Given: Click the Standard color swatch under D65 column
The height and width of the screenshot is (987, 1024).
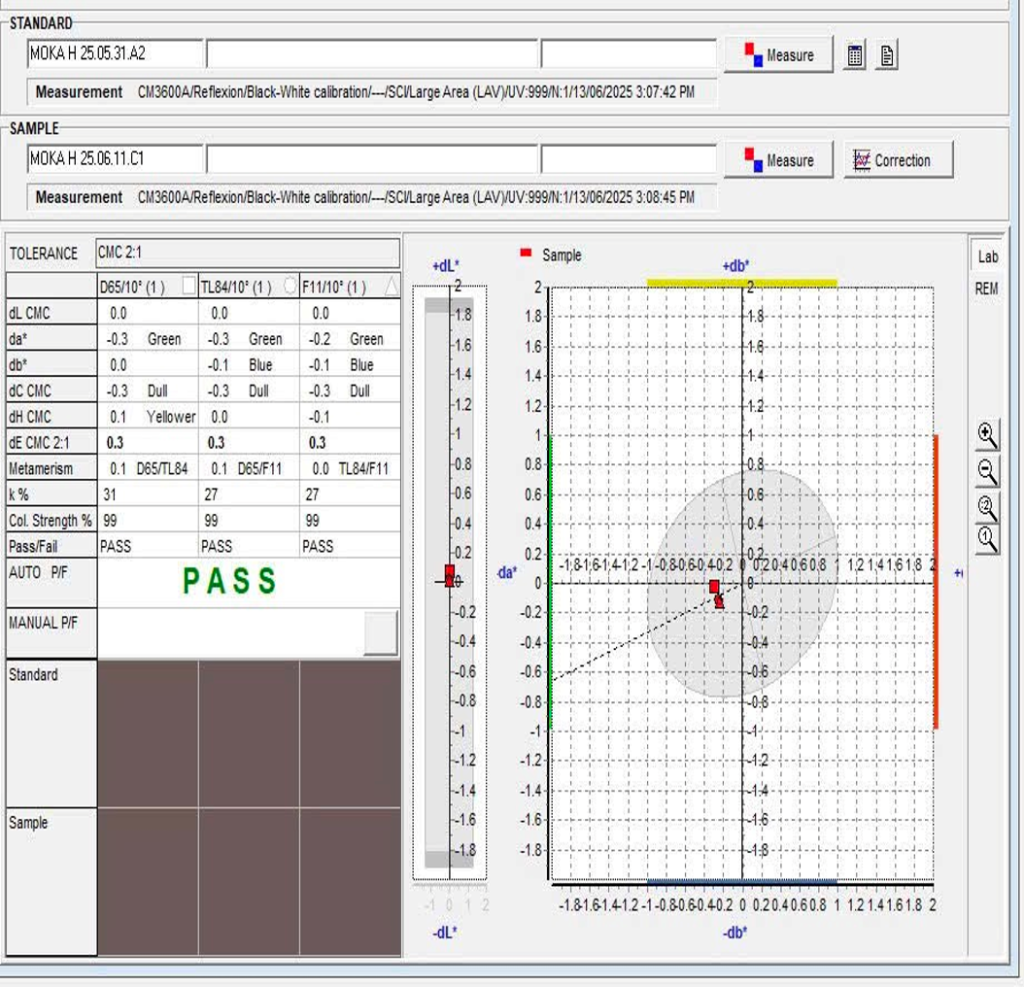Looking at the screenshot, I should 147,733.
